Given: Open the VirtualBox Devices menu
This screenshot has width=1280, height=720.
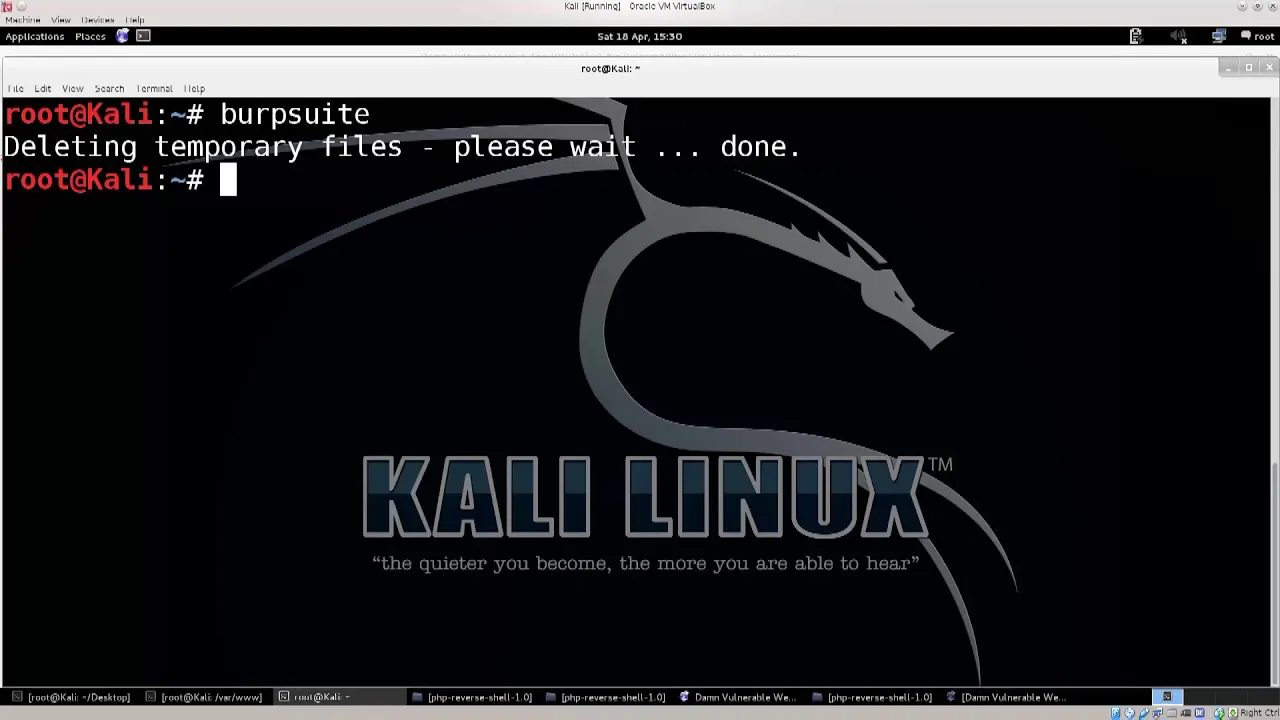Looking at the screenshot, I should (x=98, y=20).
